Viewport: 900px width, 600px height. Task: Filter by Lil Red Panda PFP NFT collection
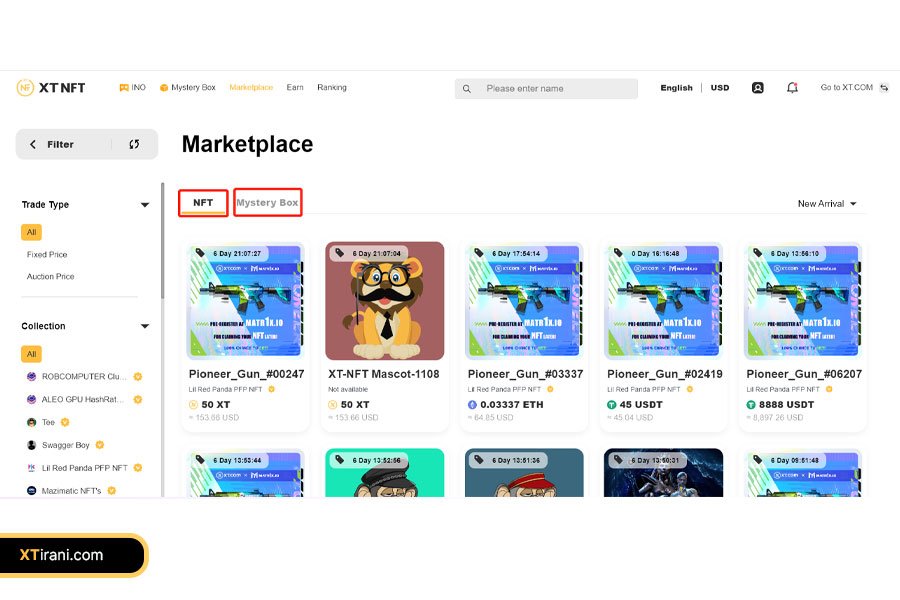pos(84,468)
